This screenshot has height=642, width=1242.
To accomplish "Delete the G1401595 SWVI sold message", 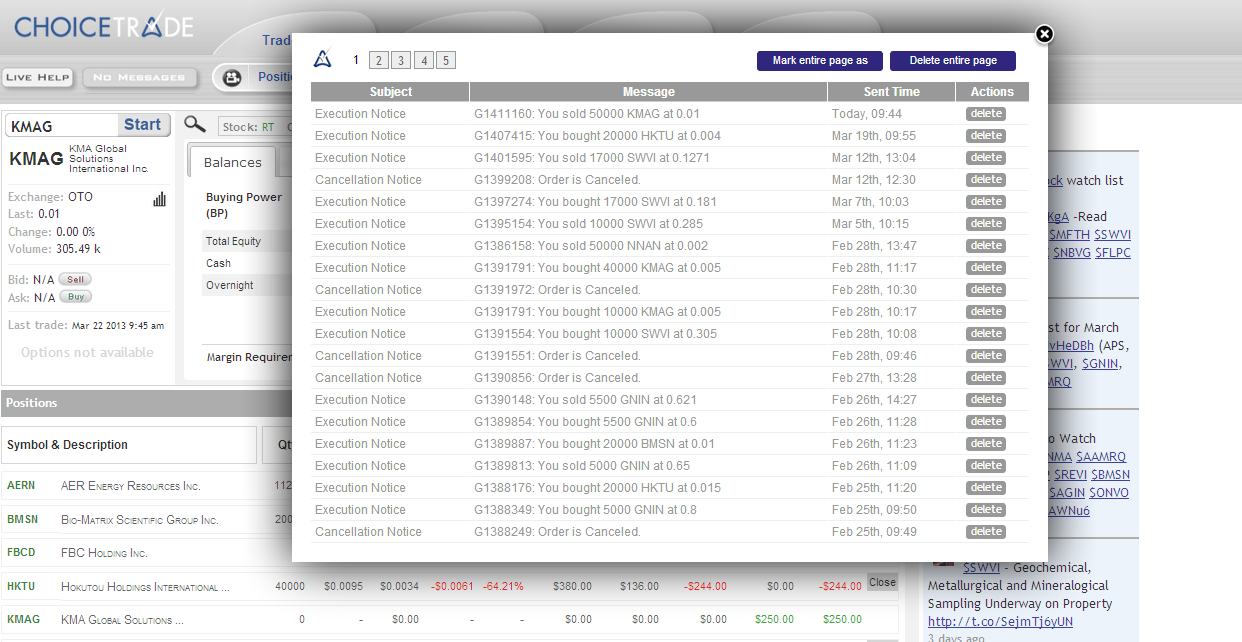I will pyautogui.click(x=986, y=158).
